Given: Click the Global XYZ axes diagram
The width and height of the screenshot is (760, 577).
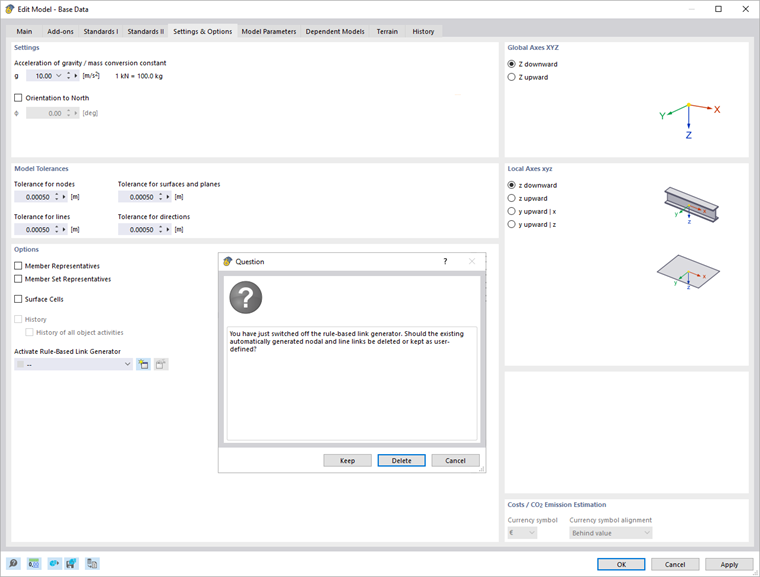Looking at the screenshot, I should (x=689, y=120).
